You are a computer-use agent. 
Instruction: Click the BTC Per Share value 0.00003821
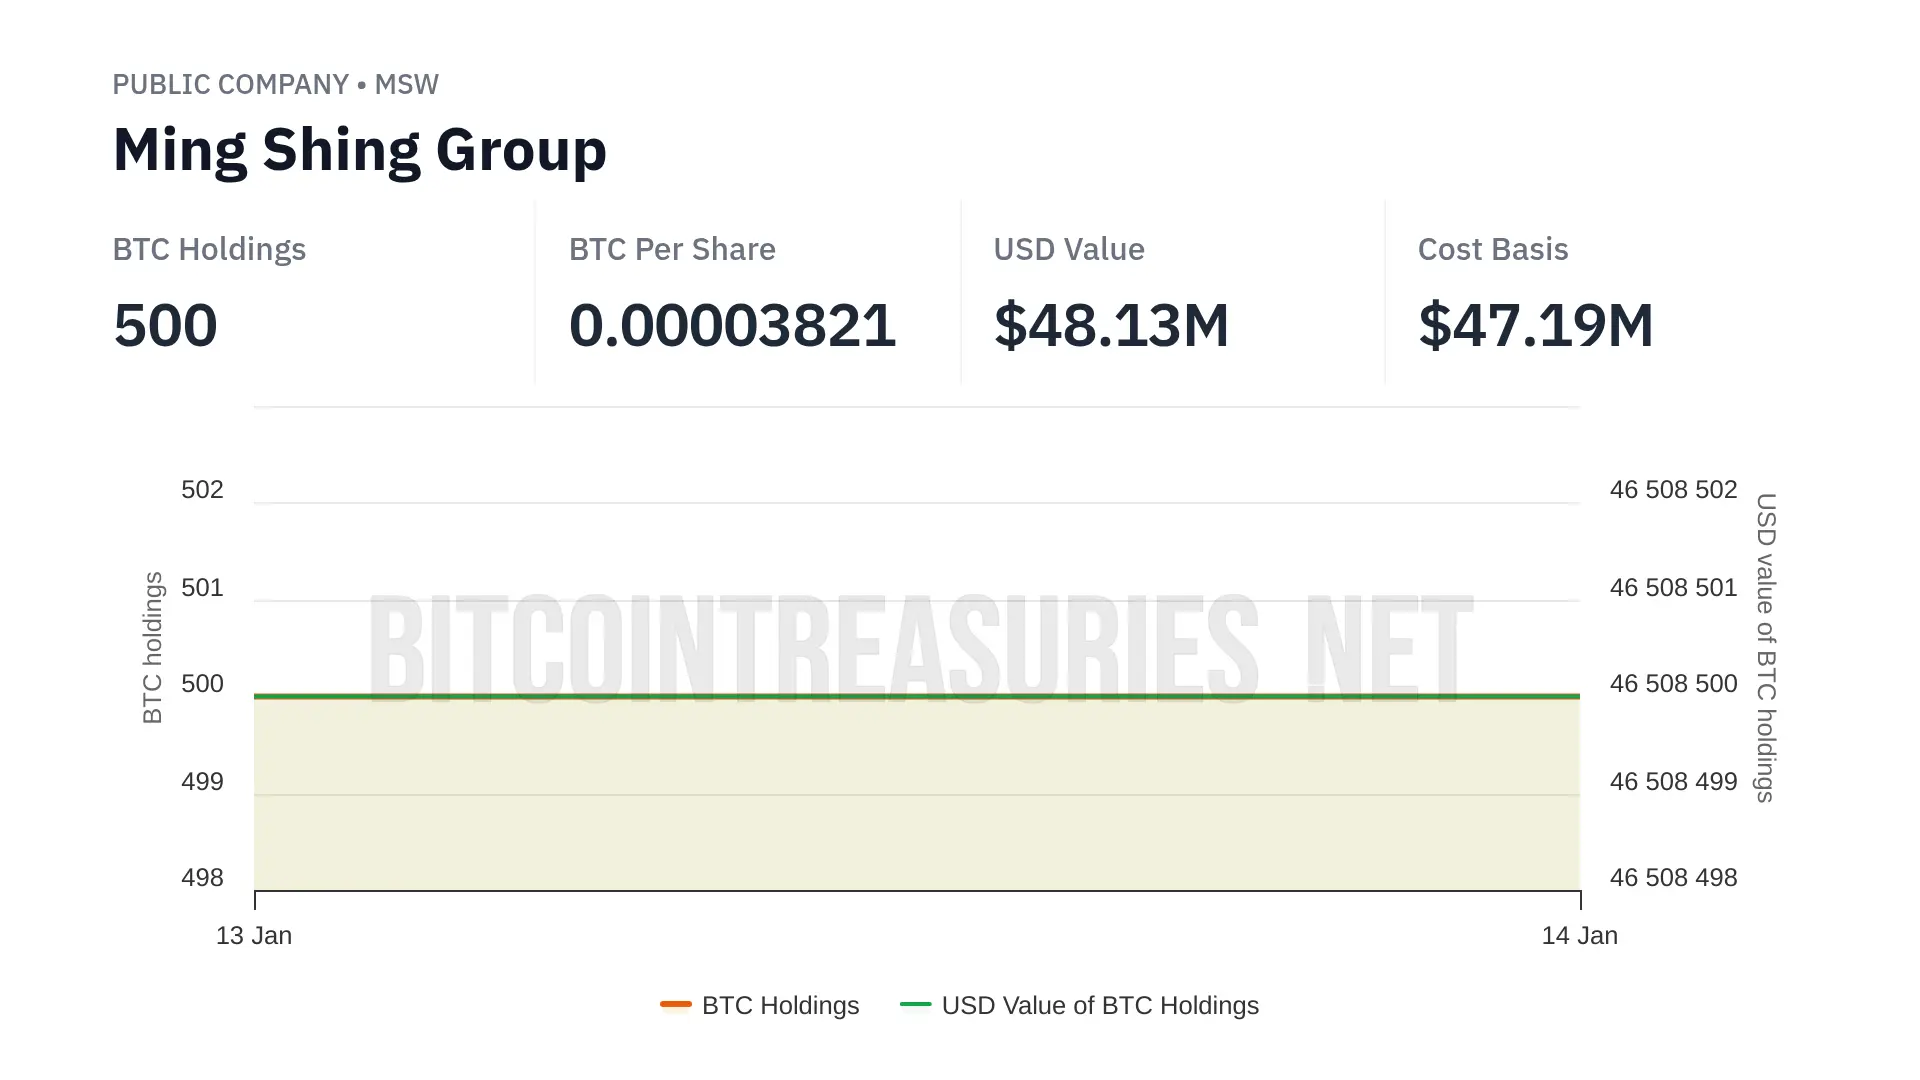(x=732, y=325)
